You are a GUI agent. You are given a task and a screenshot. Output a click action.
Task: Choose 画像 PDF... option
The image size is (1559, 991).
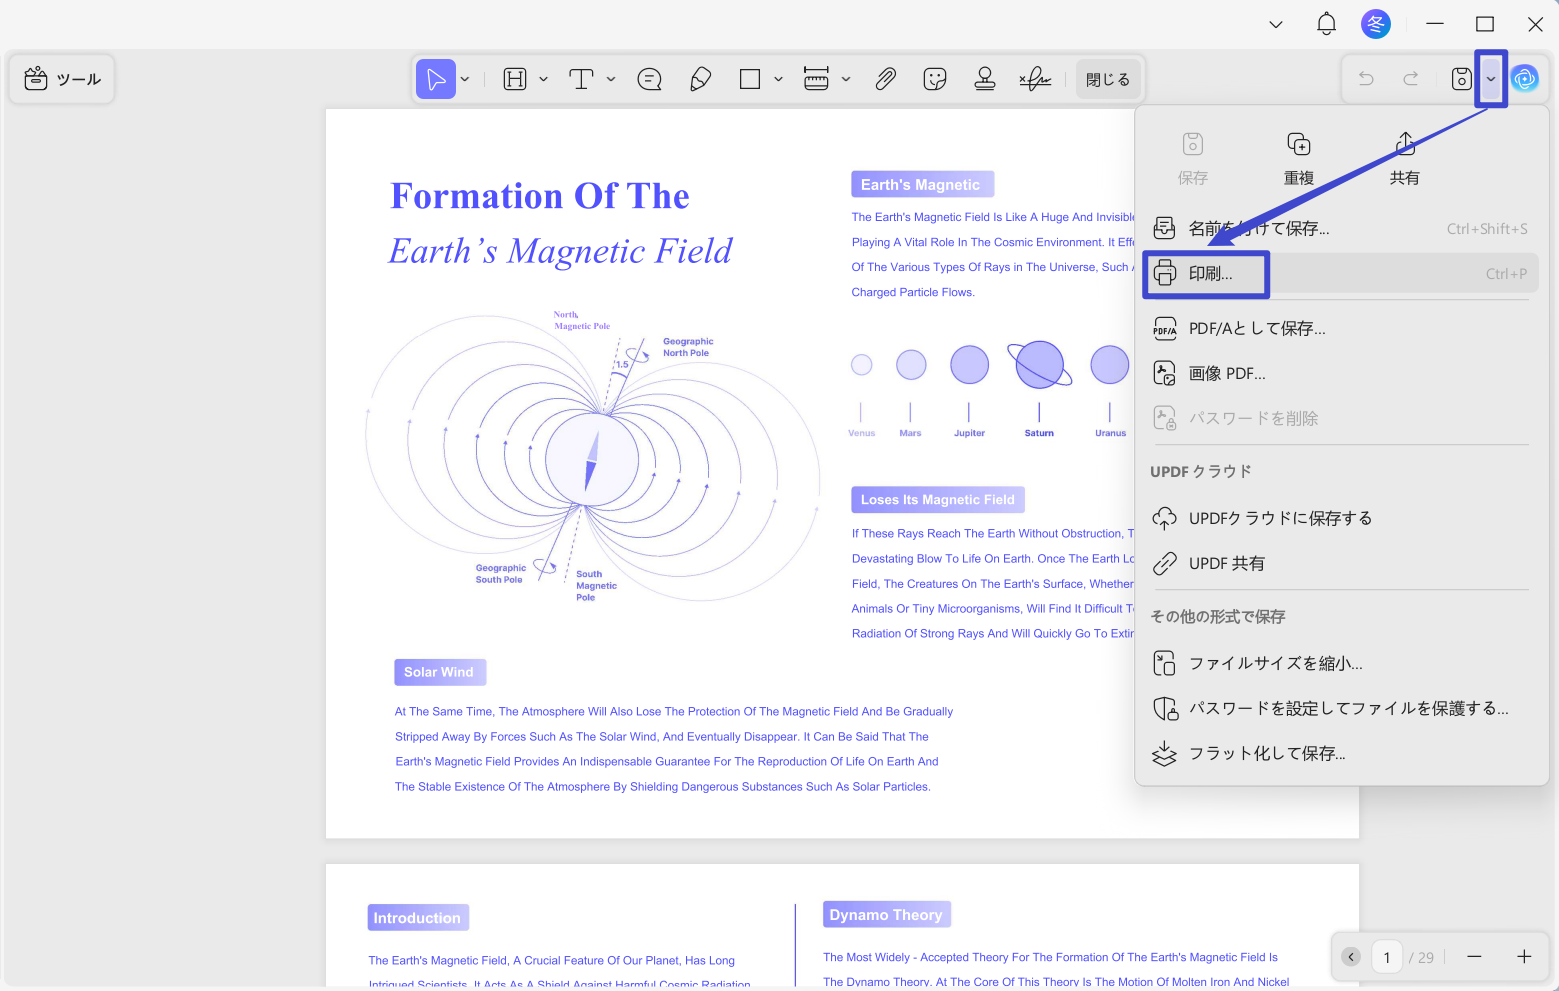coord(1340,374)
